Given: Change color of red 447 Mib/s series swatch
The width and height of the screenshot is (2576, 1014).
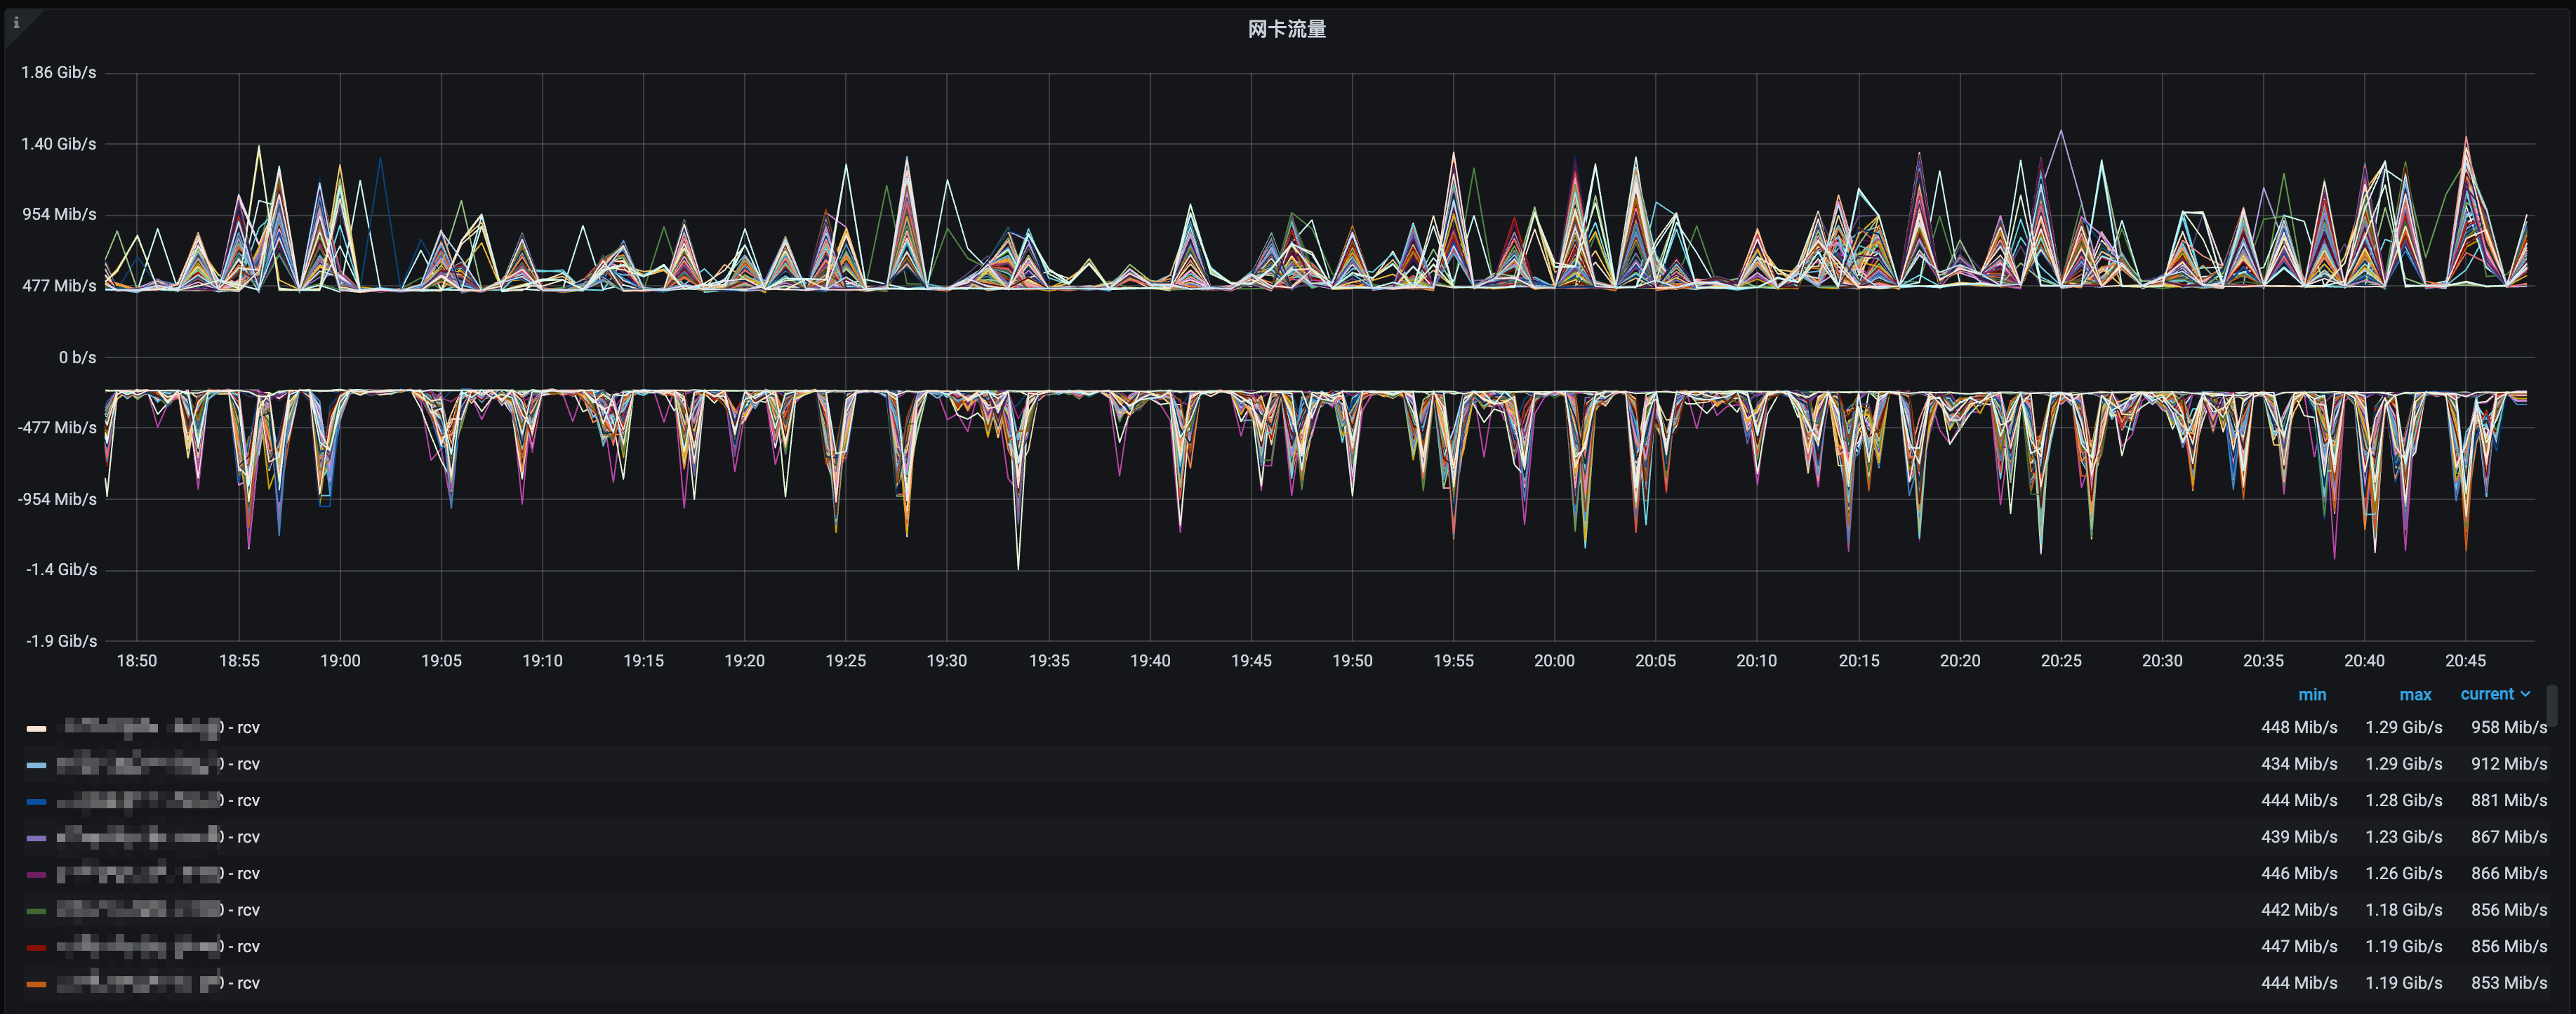Looking at the screenshot, I should pos(36,948).
